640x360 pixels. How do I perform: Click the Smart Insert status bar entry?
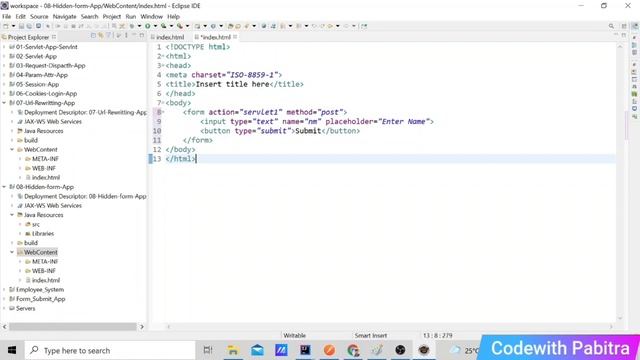pyautogui.click(x=371, y=336)
